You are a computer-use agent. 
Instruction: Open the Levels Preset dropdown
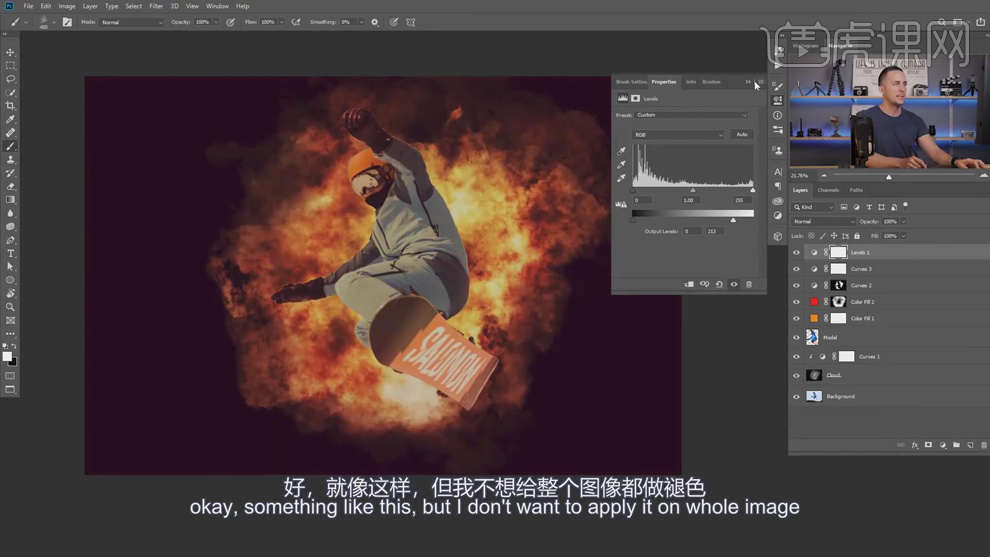point(691,115)
